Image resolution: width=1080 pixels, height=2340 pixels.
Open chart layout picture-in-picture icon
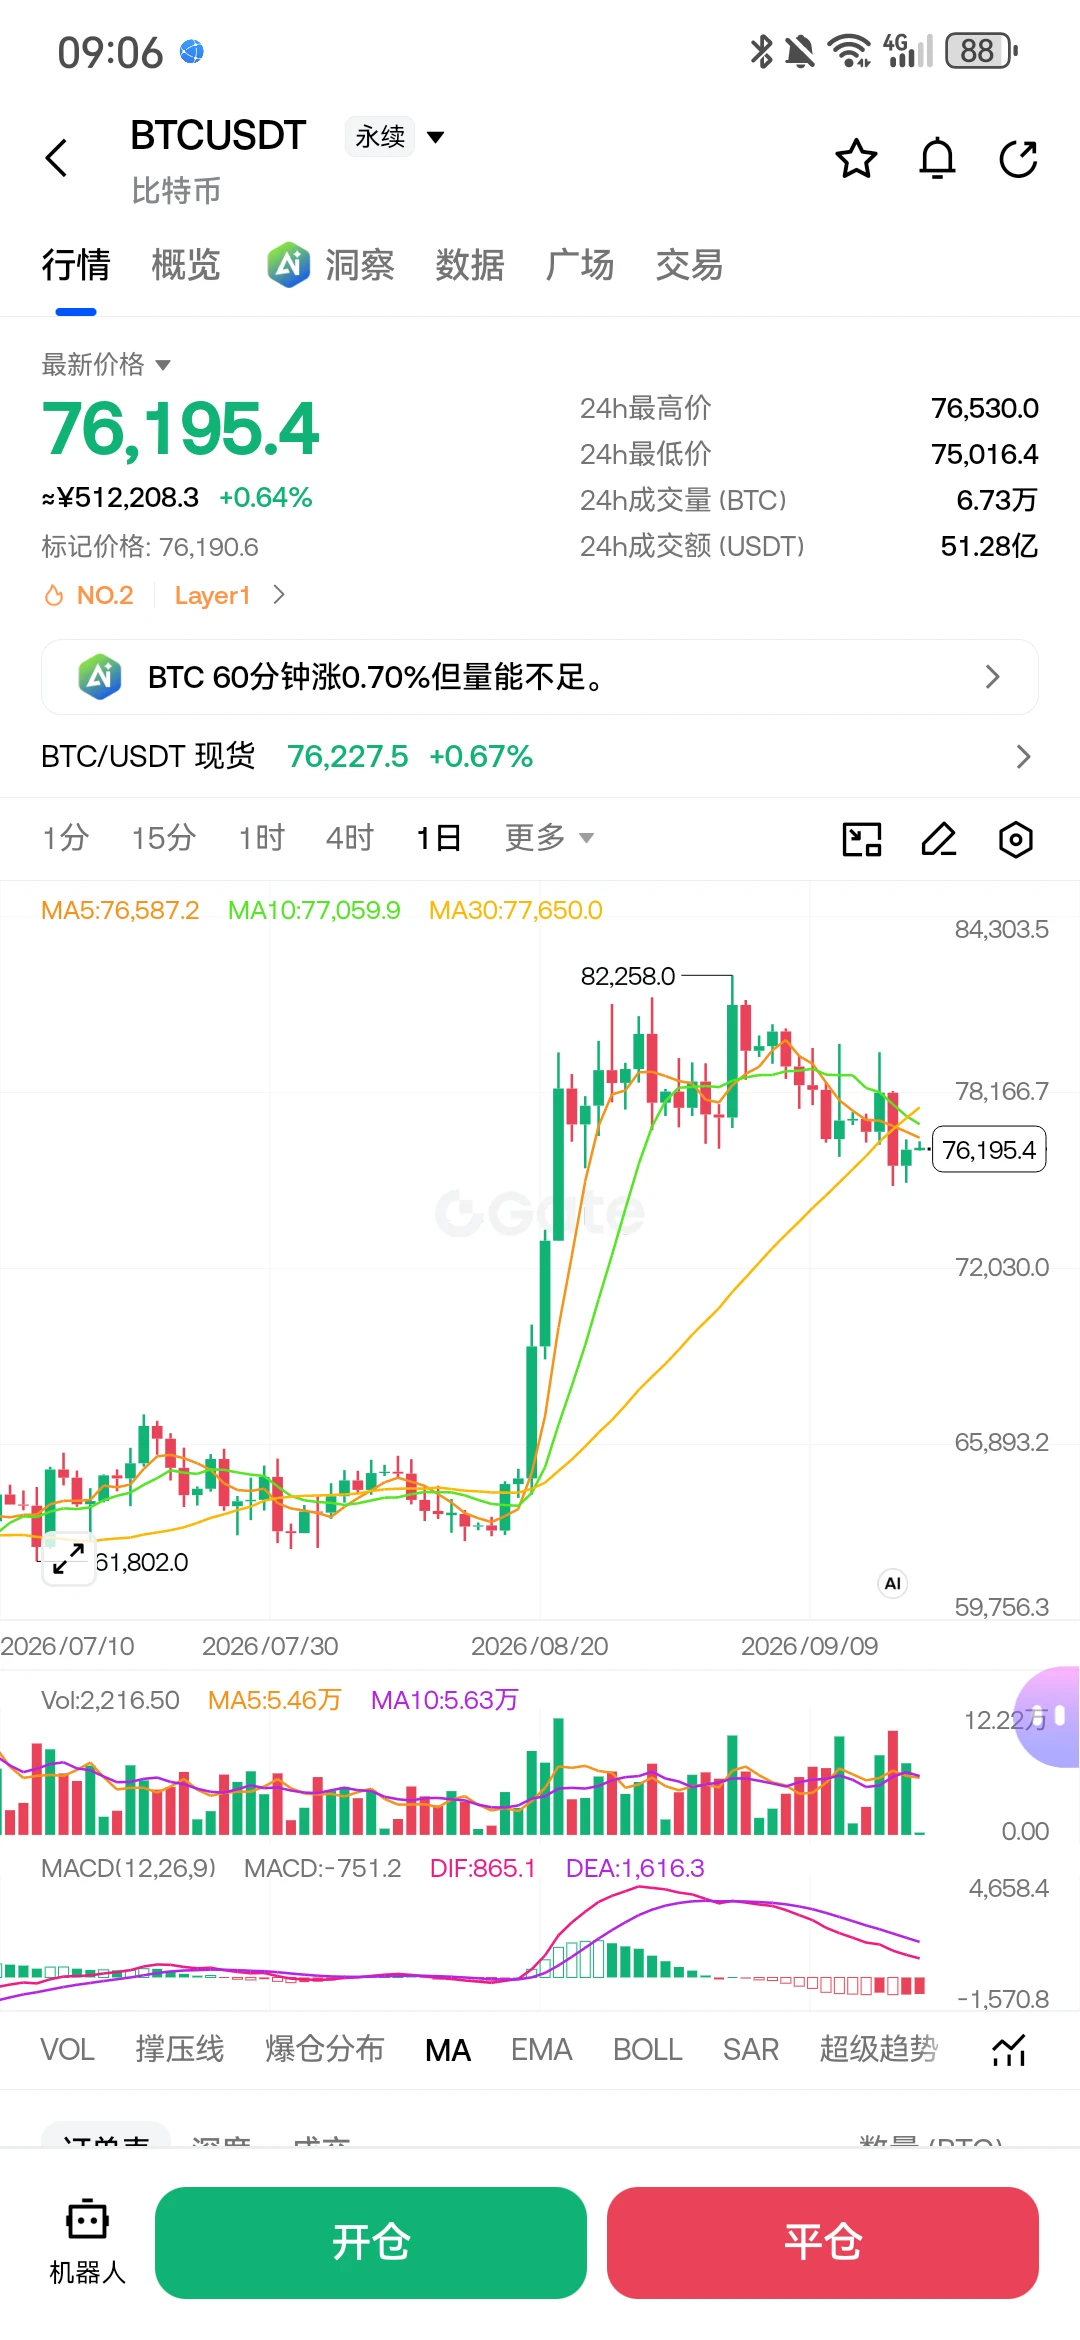click(x=862, y=839)
